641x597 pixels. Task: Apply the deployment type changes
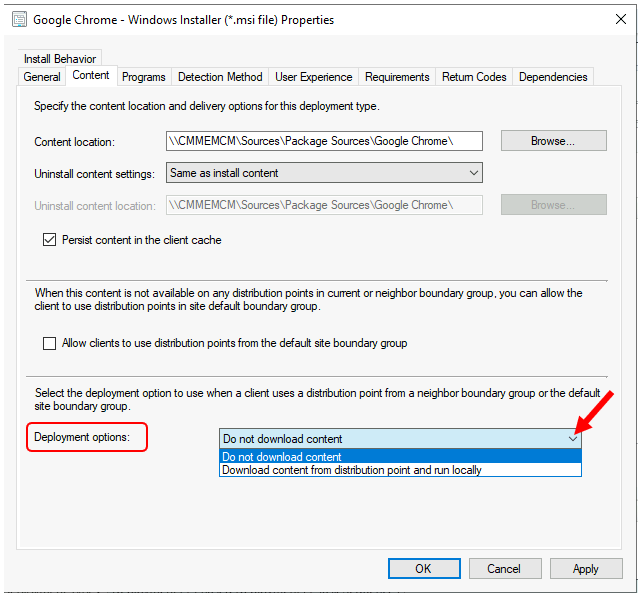pyautogui.click(x=586, y=569)
